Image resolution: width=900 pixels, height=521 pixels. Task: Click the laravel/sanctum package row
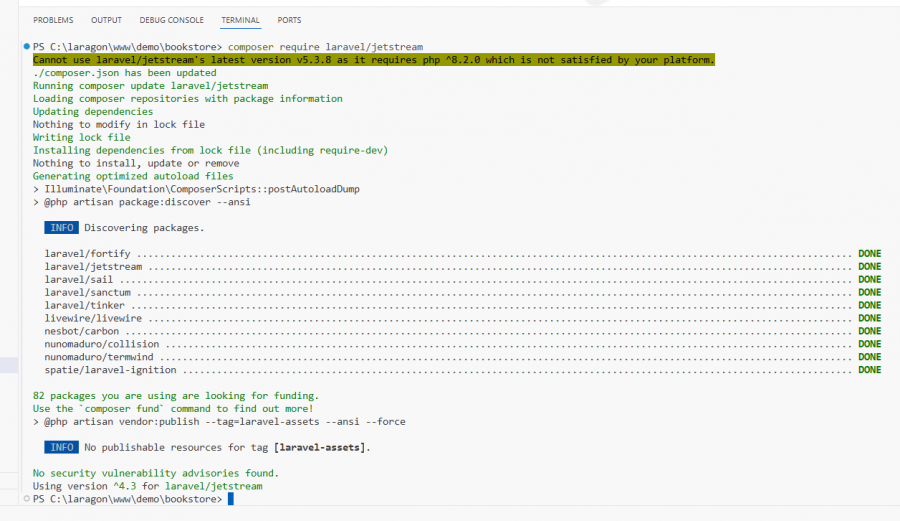463,292
